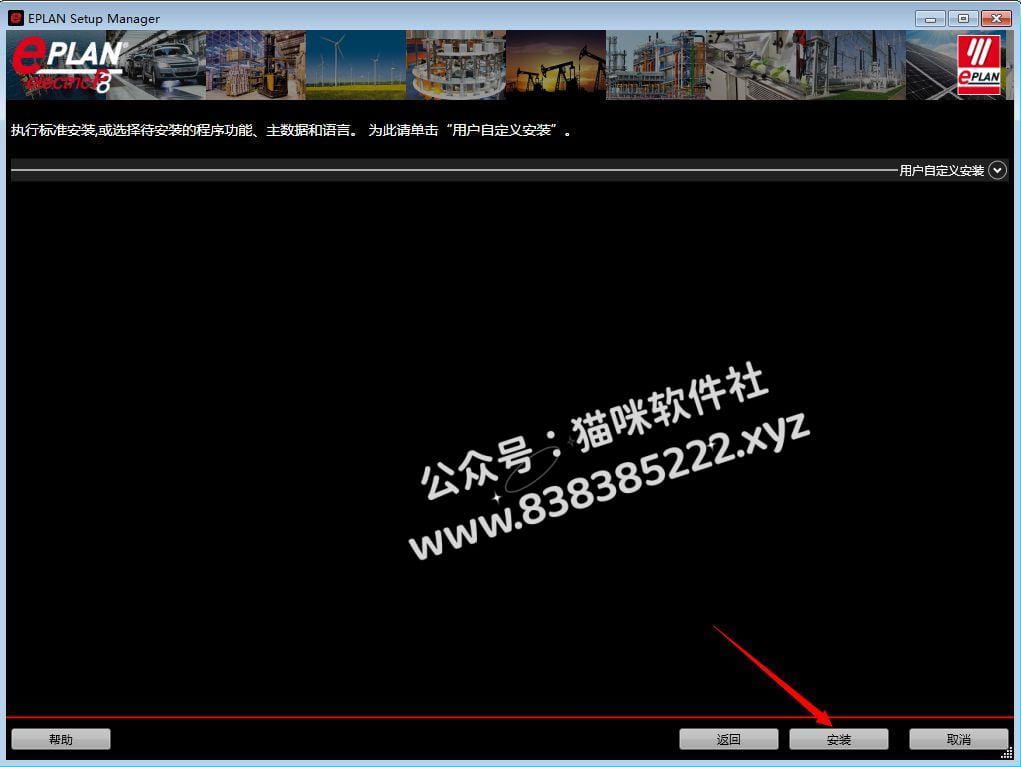Click the 安装 (Install) button
1021x767 pixels.
pyautogui.click(x=839, y=739)
